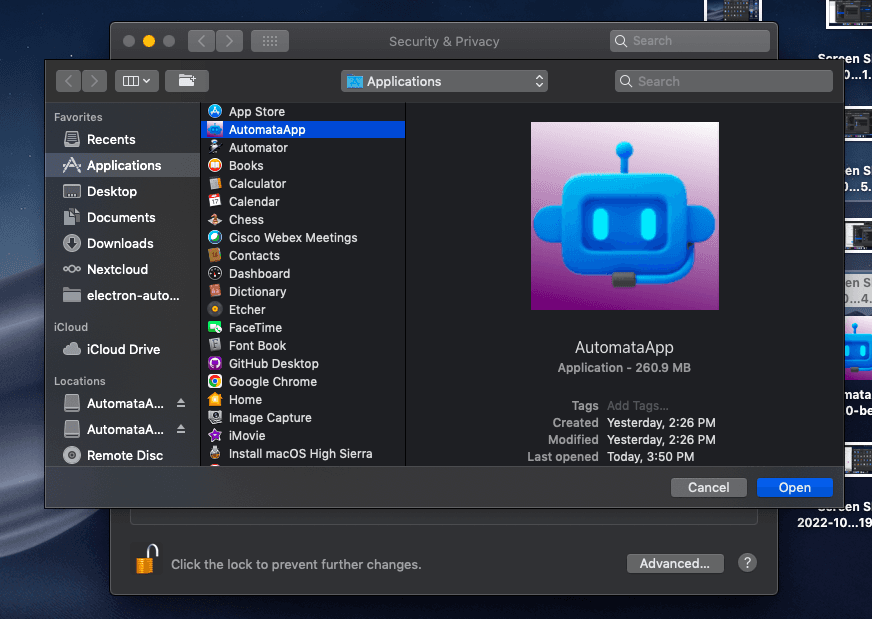
Task: Create a new folder with toolbar icon
Action: (x=187, y=81)
